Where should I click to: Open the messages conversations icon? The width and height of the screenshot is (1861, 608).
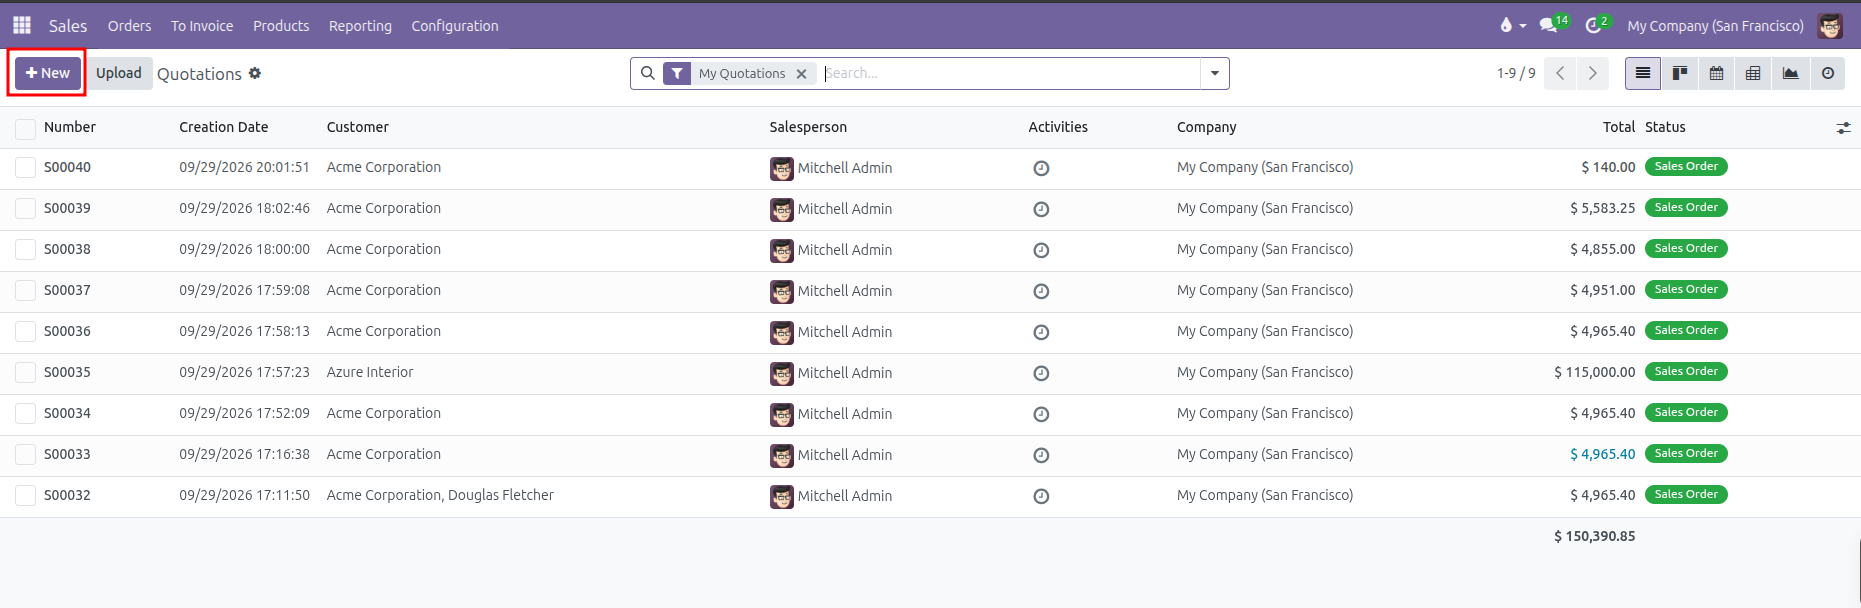click(1548, 25)
